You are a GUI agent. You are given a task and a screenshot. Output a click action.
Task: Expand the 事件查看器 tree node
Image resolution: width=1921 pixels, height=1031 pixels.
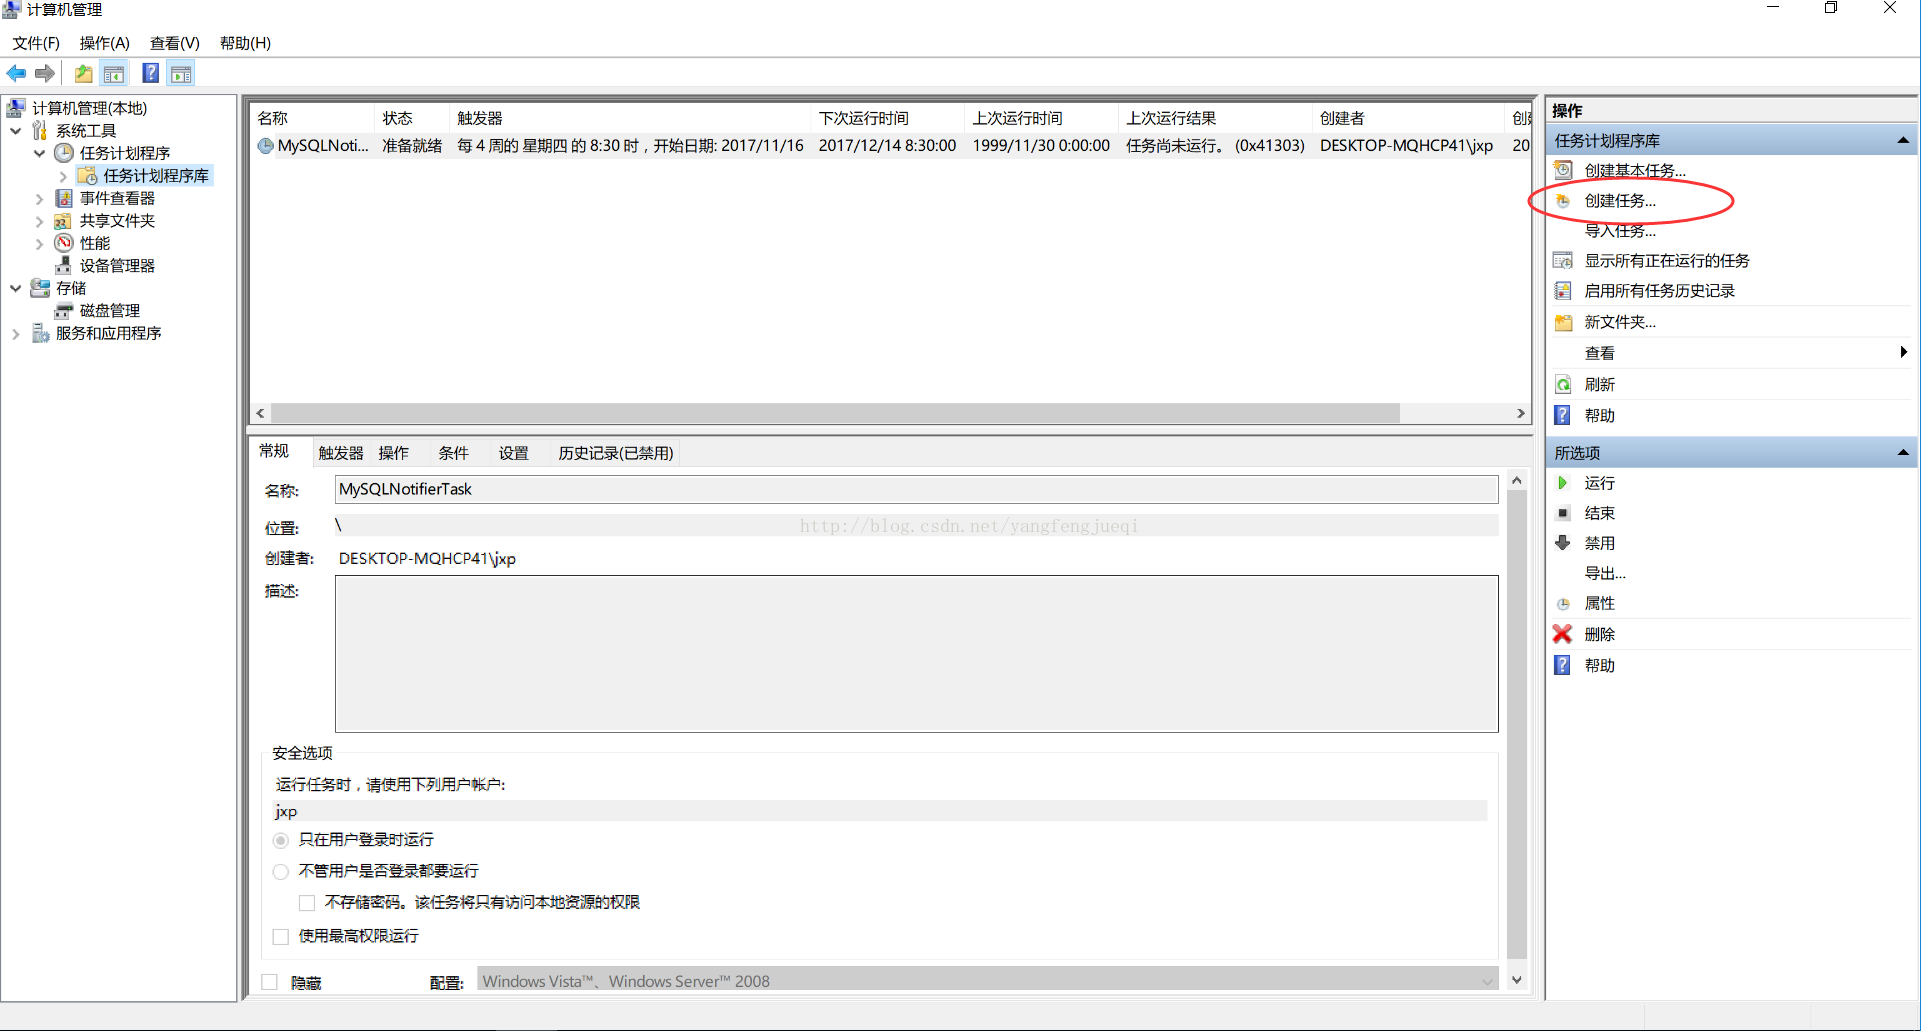point(40,198)
